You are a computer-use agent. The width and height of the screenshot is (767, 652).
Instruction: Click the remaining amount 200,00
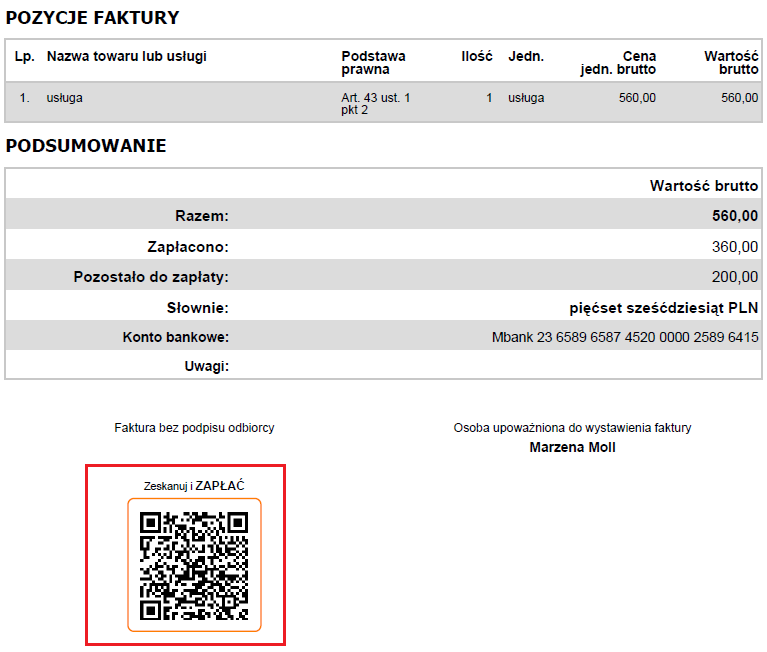[x=735, y=277]
